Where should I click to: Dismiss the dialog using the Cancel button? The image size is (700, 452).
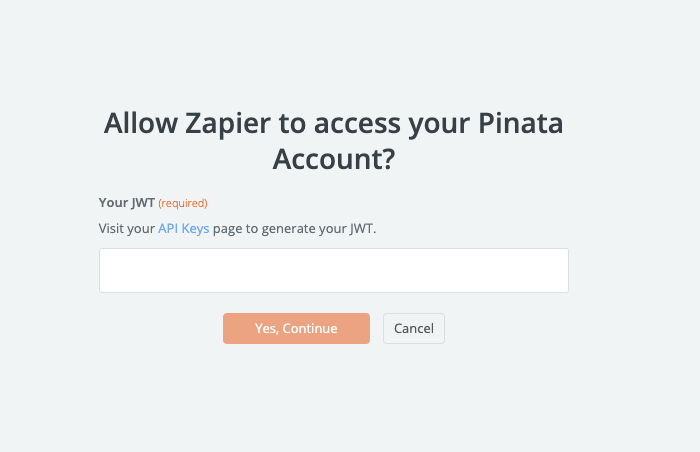click(413, 329)
